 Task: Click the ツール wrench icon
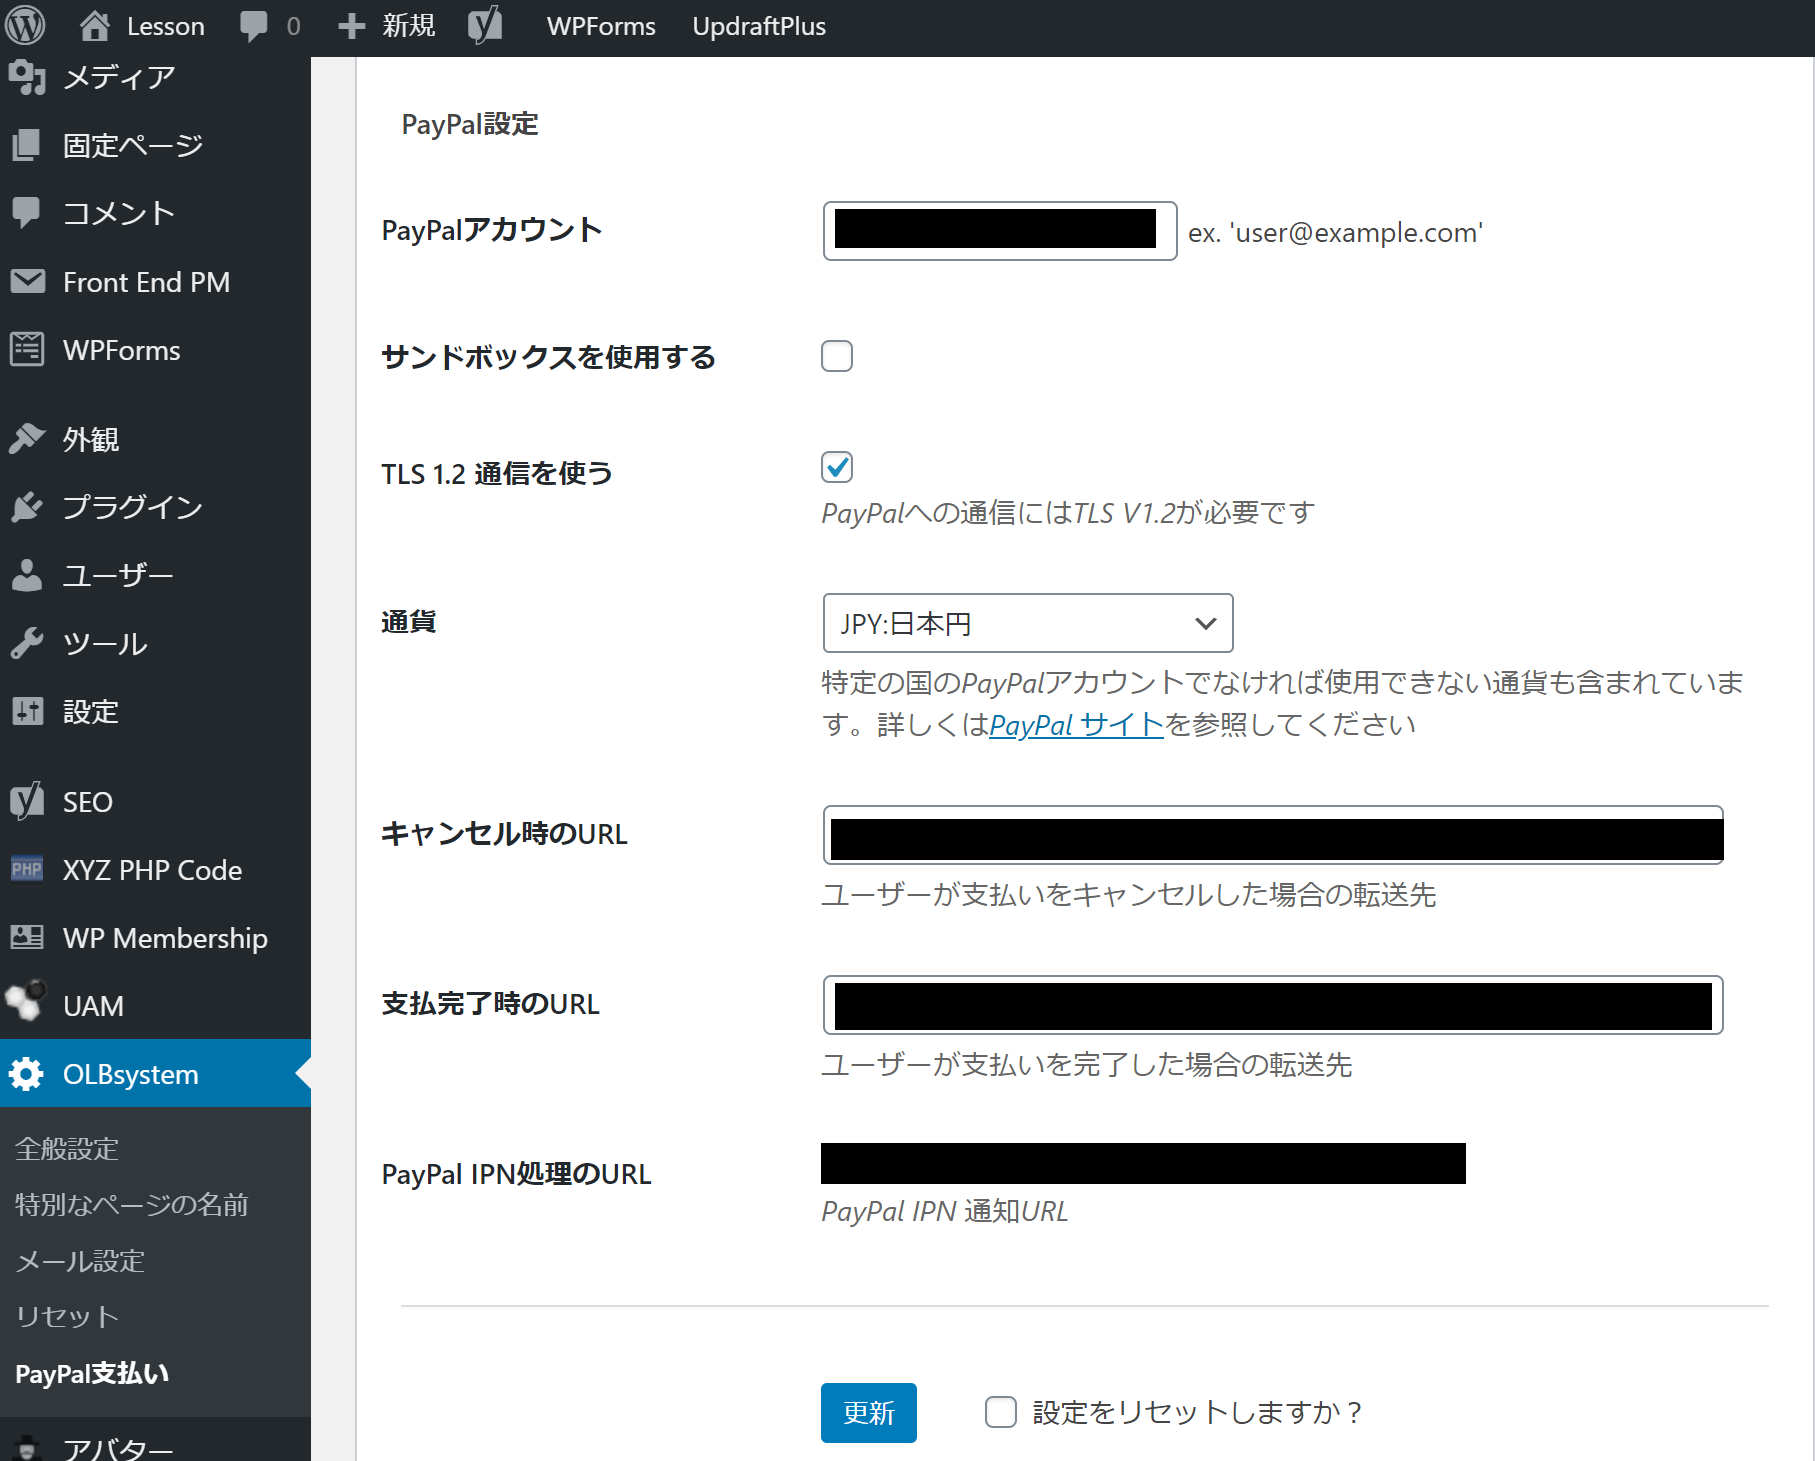tap(27, 643)
